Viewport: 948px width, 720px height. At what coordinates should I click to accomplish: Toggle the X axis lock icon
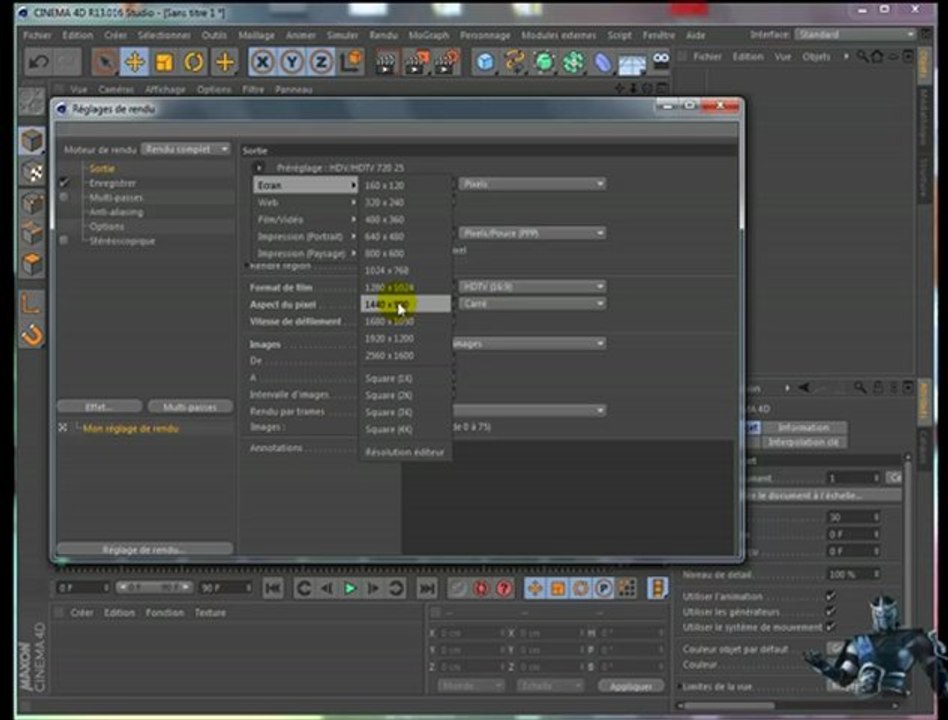point(262,62)
